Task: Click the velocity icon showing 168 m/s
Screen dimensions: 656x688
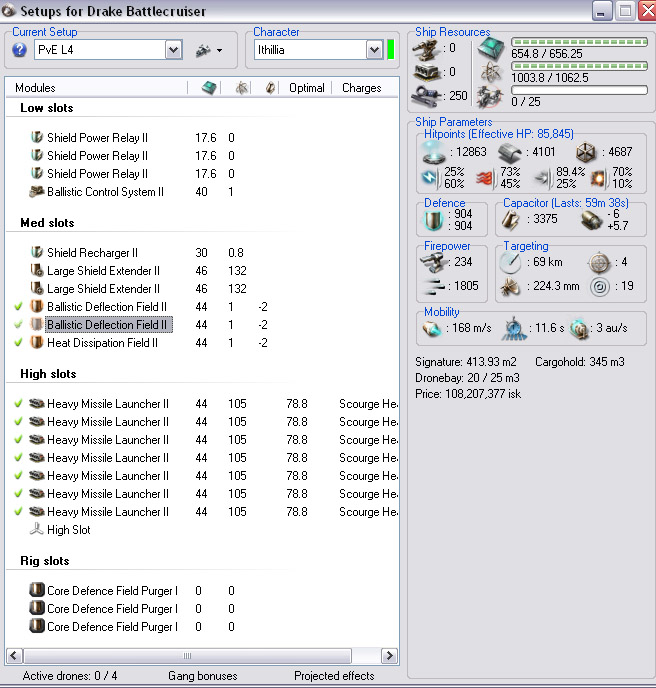Action: (432, 328)
